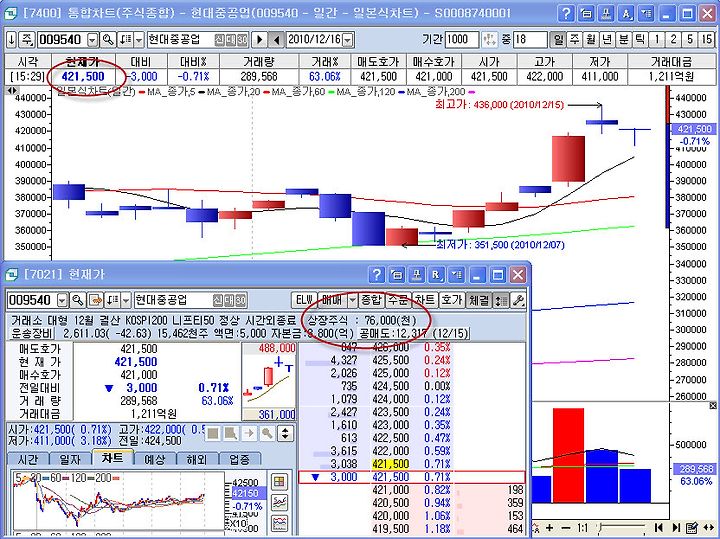
Task: Click the 'R' icon in 7021 title bar
Action: point(436,275)
